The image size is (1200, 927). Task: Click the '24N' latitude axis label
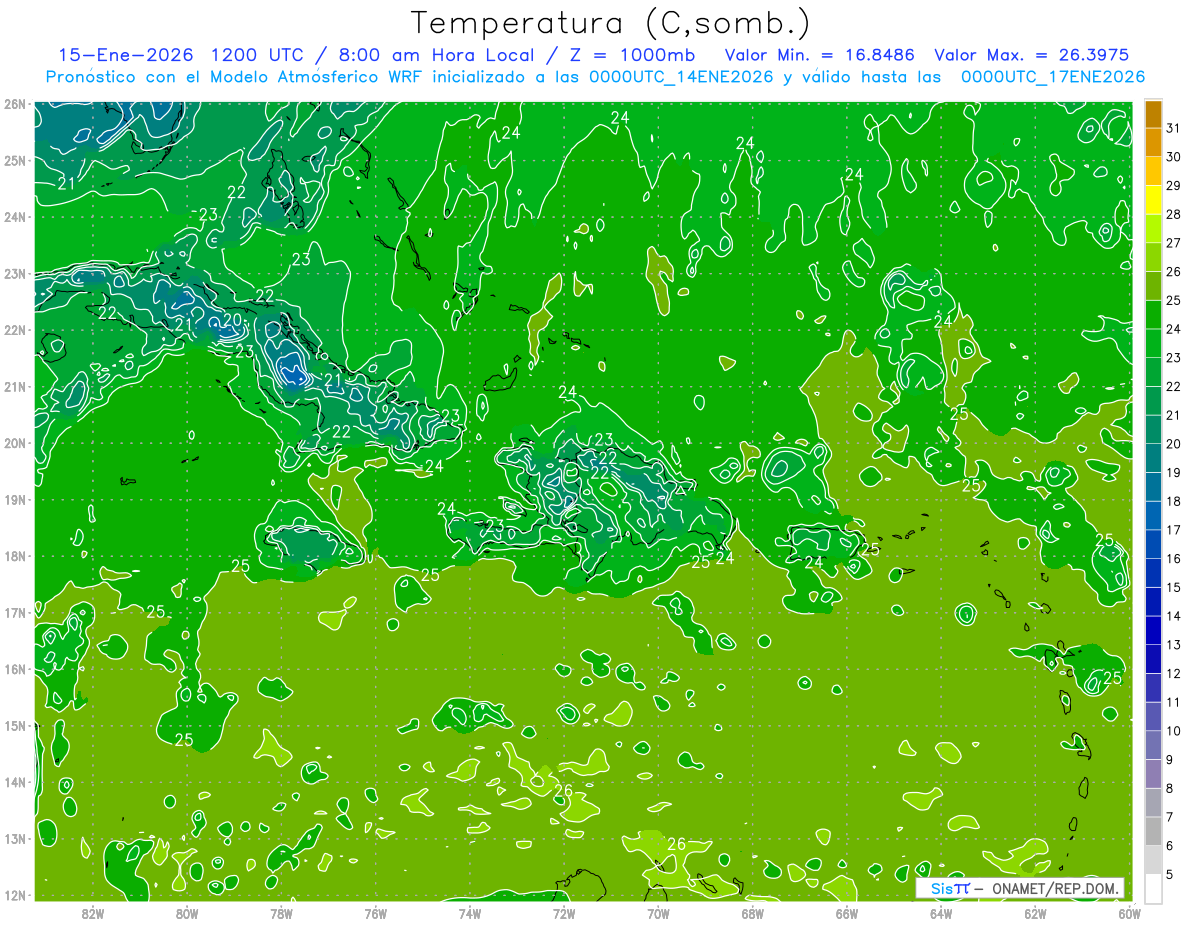14,217
